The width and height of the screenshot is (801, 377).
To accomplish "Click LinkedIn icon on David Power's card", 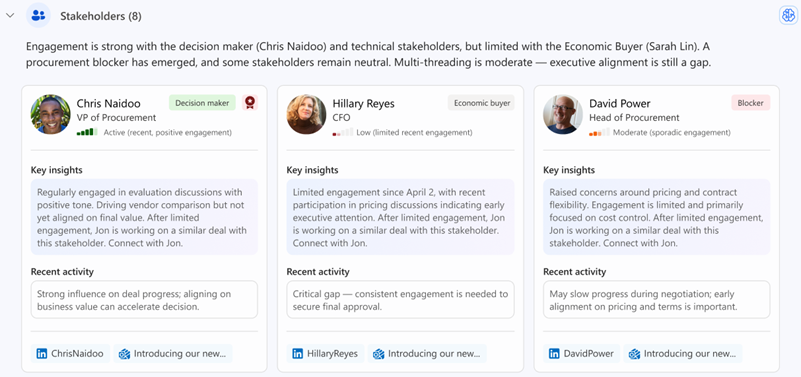I will pos(554,354).
